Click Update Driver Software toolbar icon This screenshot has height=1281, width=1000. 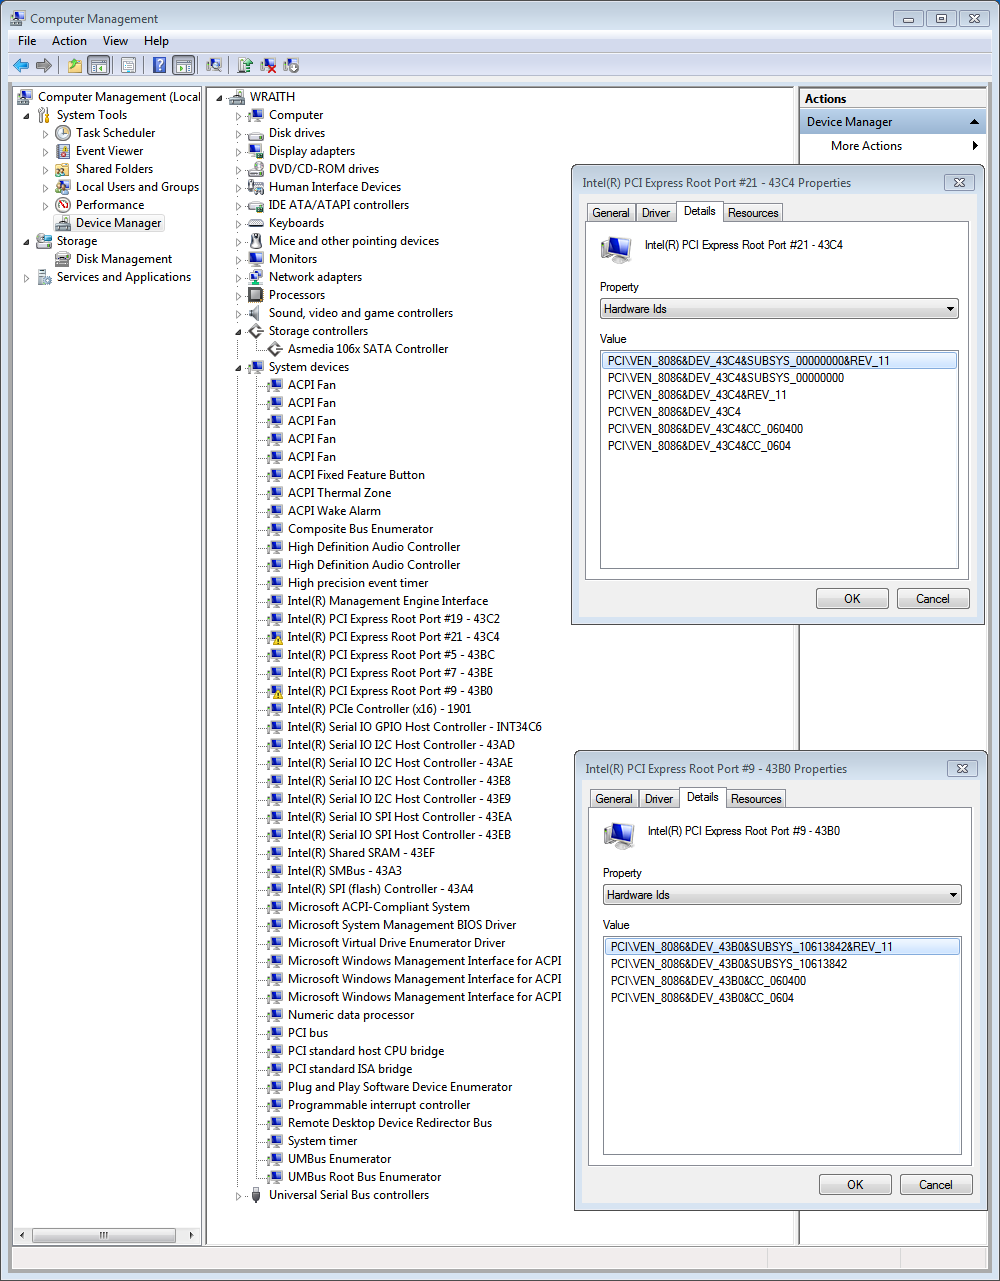(245, 65)
